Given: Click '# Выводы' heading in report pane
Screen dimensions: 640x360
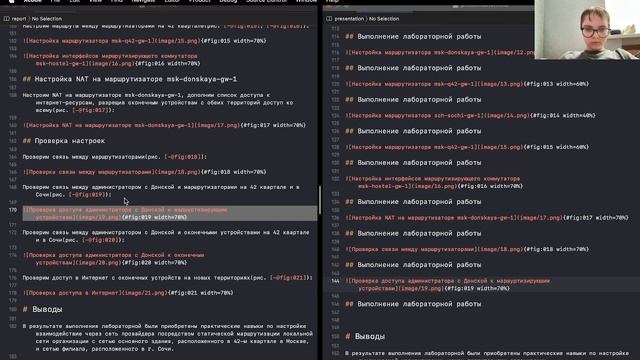Looking at the screenshot, I should (42, 309).
